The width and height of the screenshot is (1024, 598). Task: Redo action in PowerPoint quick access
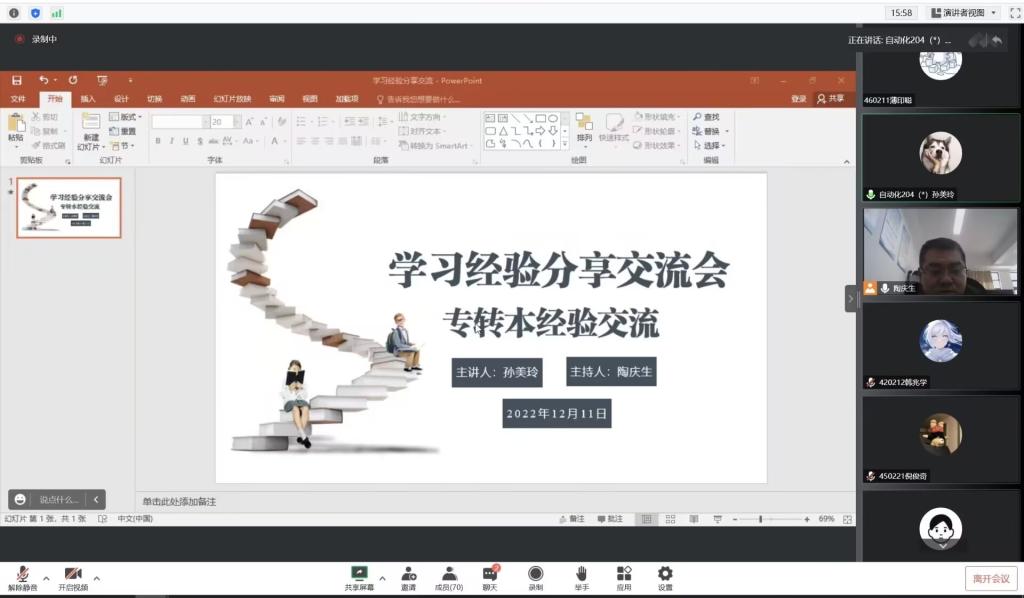tap(73, 80)
